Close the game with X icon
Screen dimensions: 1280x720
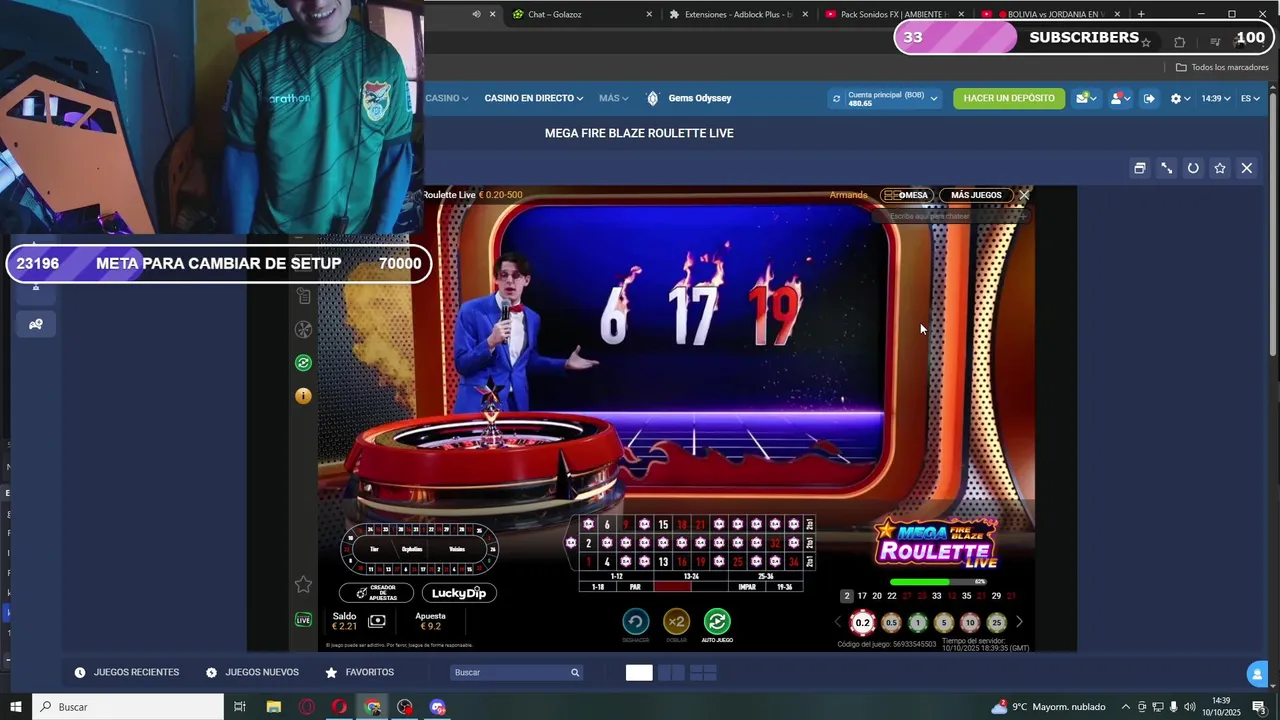point(1247,168)
